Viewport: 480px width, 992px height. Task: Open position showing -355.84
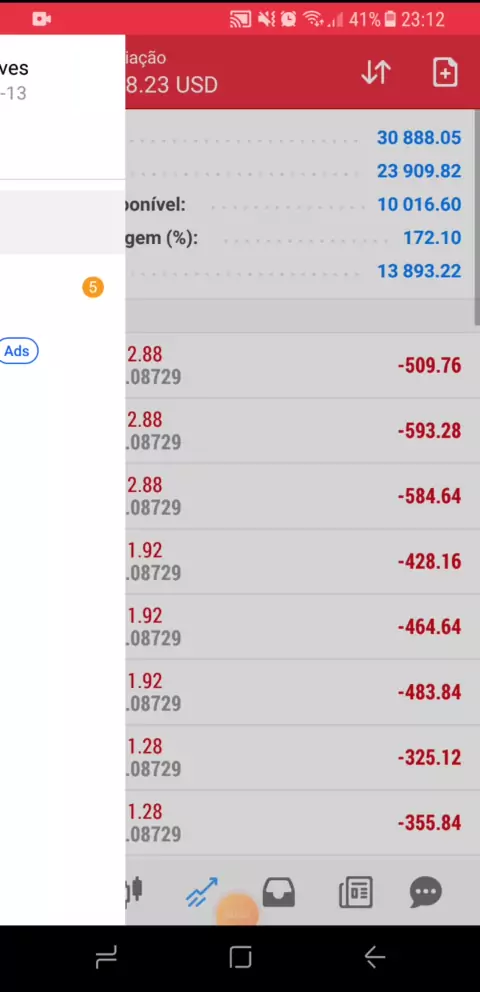302,822
